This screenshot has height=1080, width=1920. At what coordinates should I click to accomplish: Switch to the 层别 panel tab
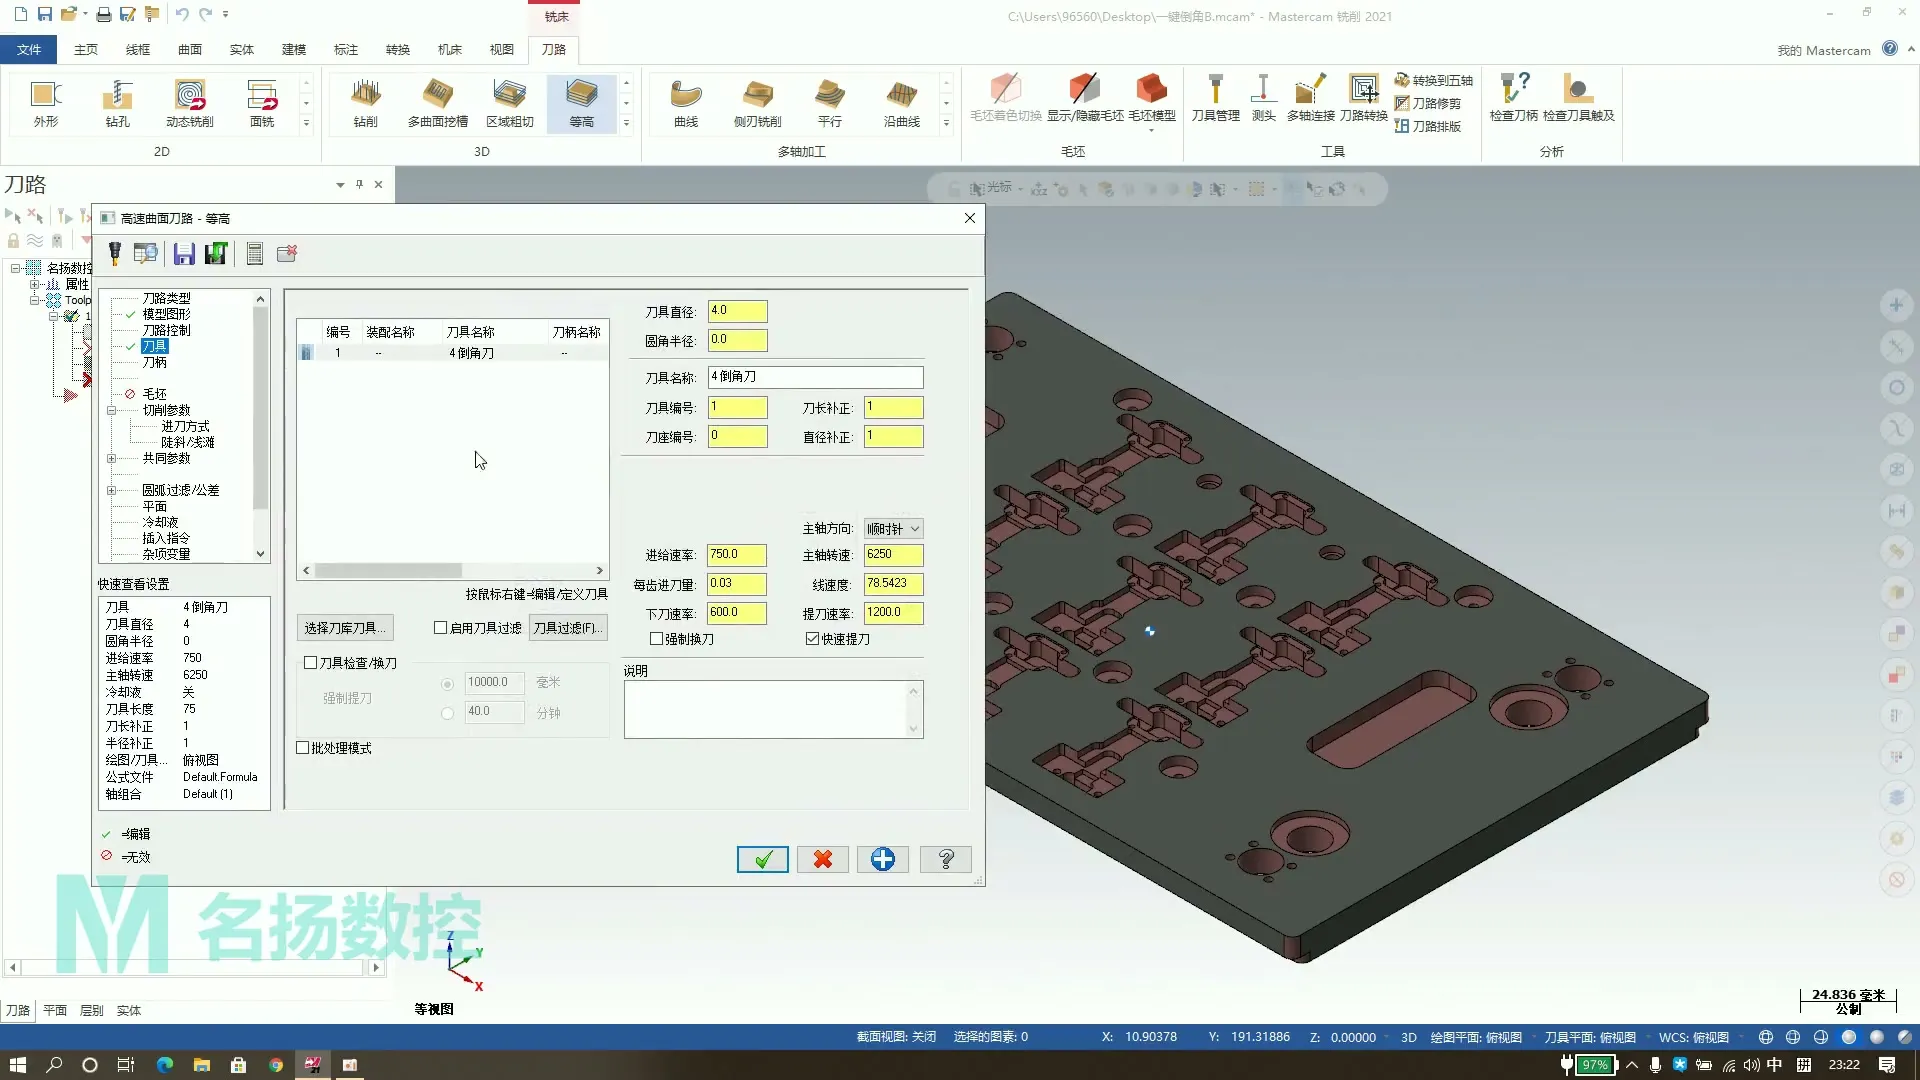tap(91, 1010)
